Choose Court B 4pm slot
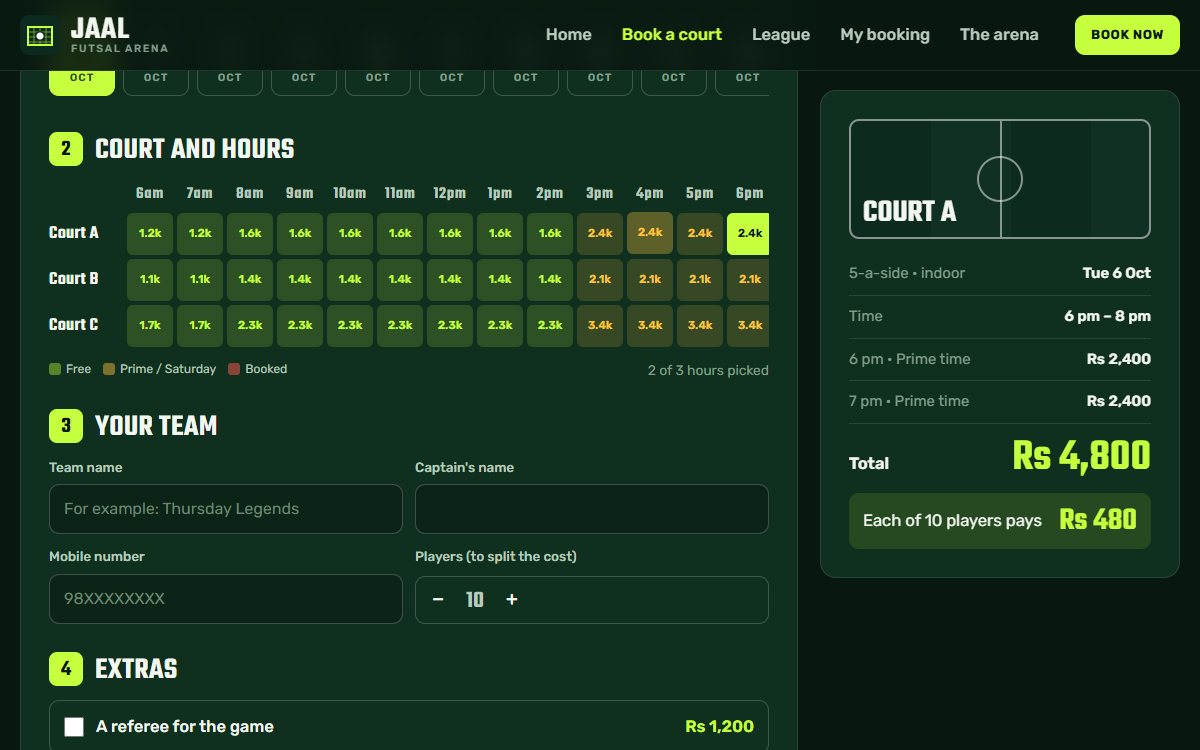This screenshot has height=750, width=1200. click(x=650, y=279)
